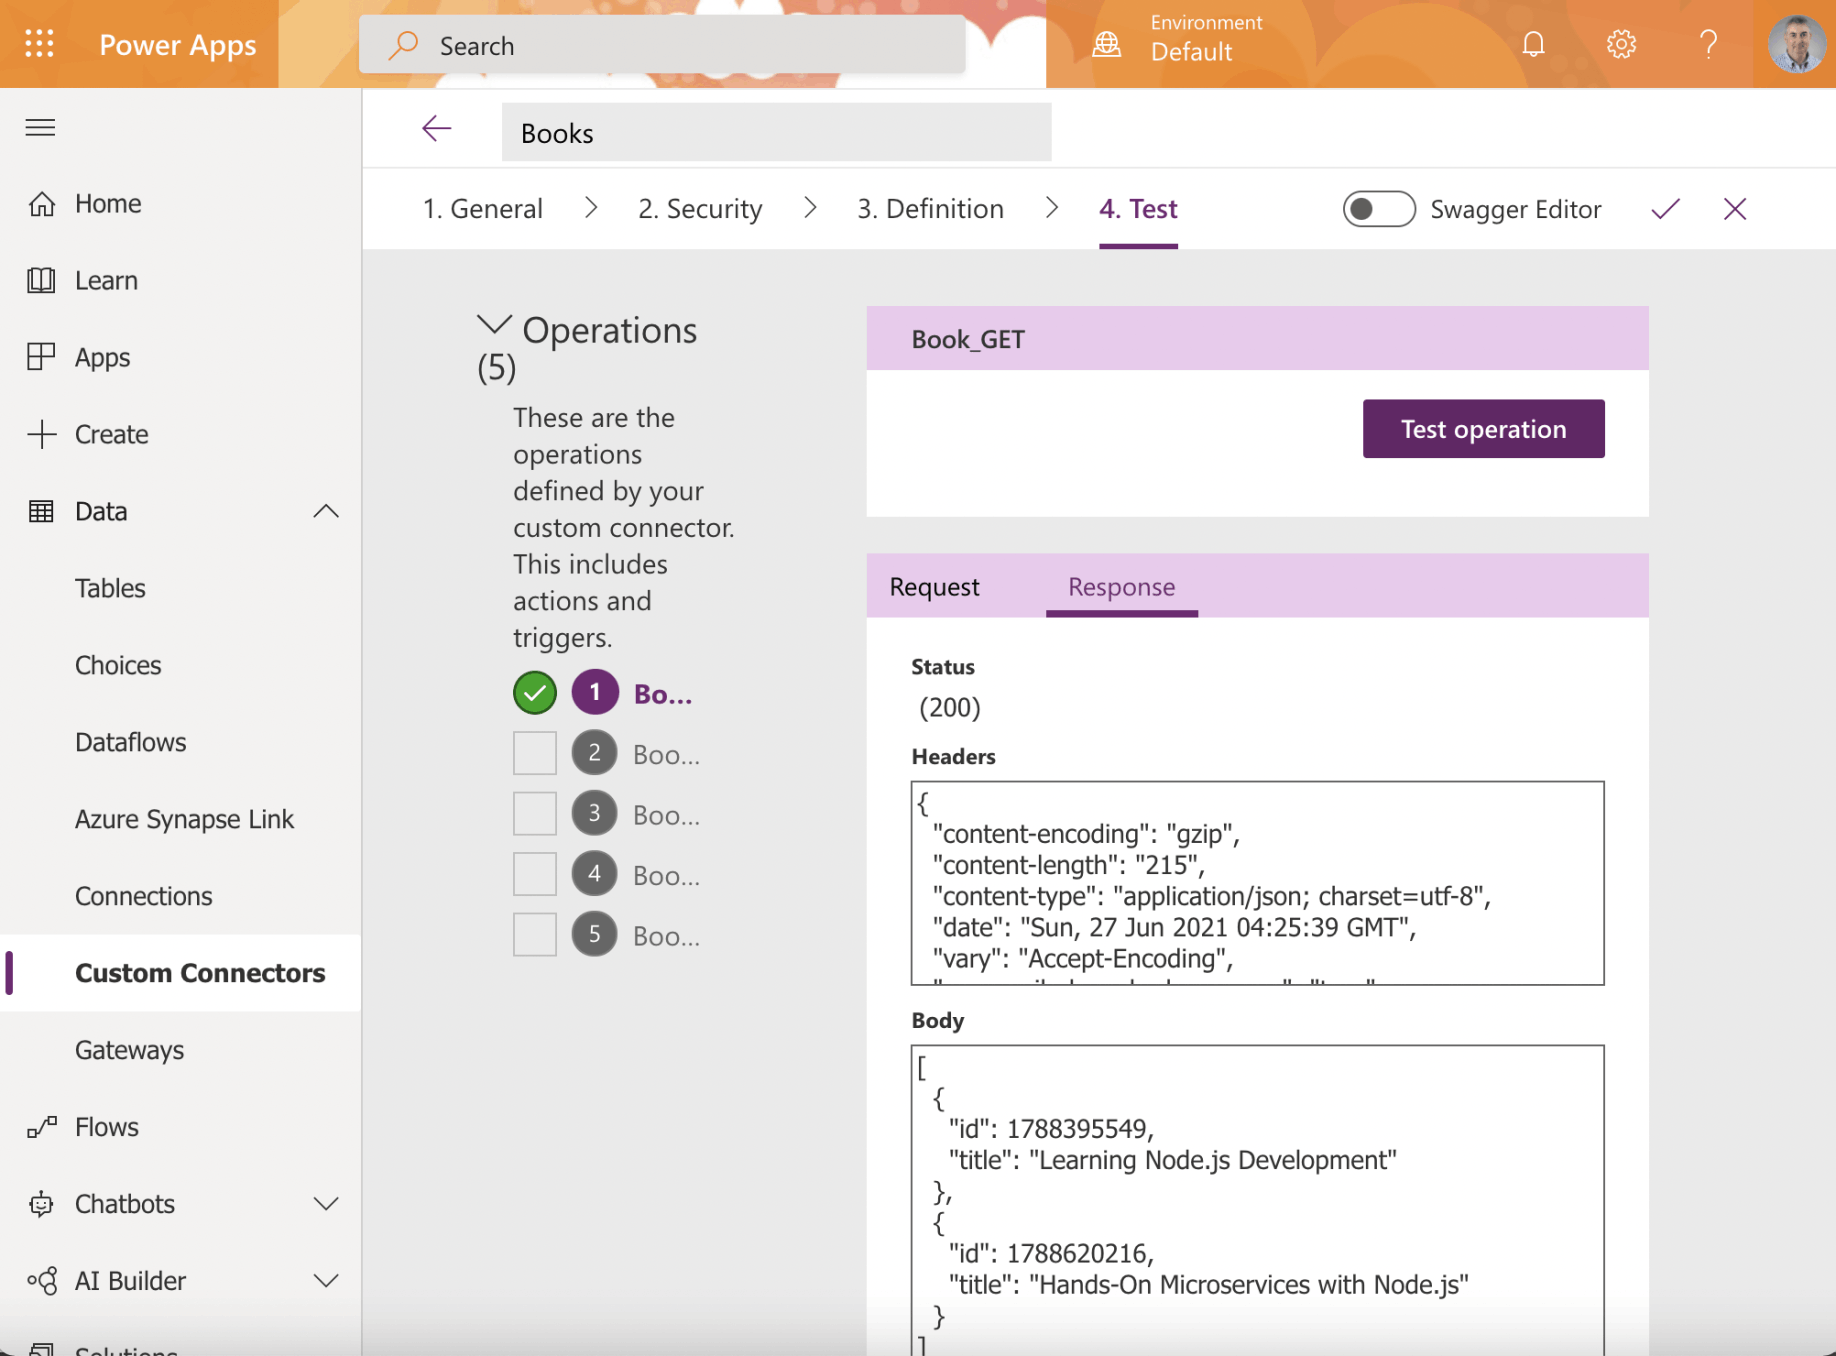The height and width of the screenshot is (1356, 1836).
Task: Edit the Books connector name field
Action: click(x=776, y=133)
